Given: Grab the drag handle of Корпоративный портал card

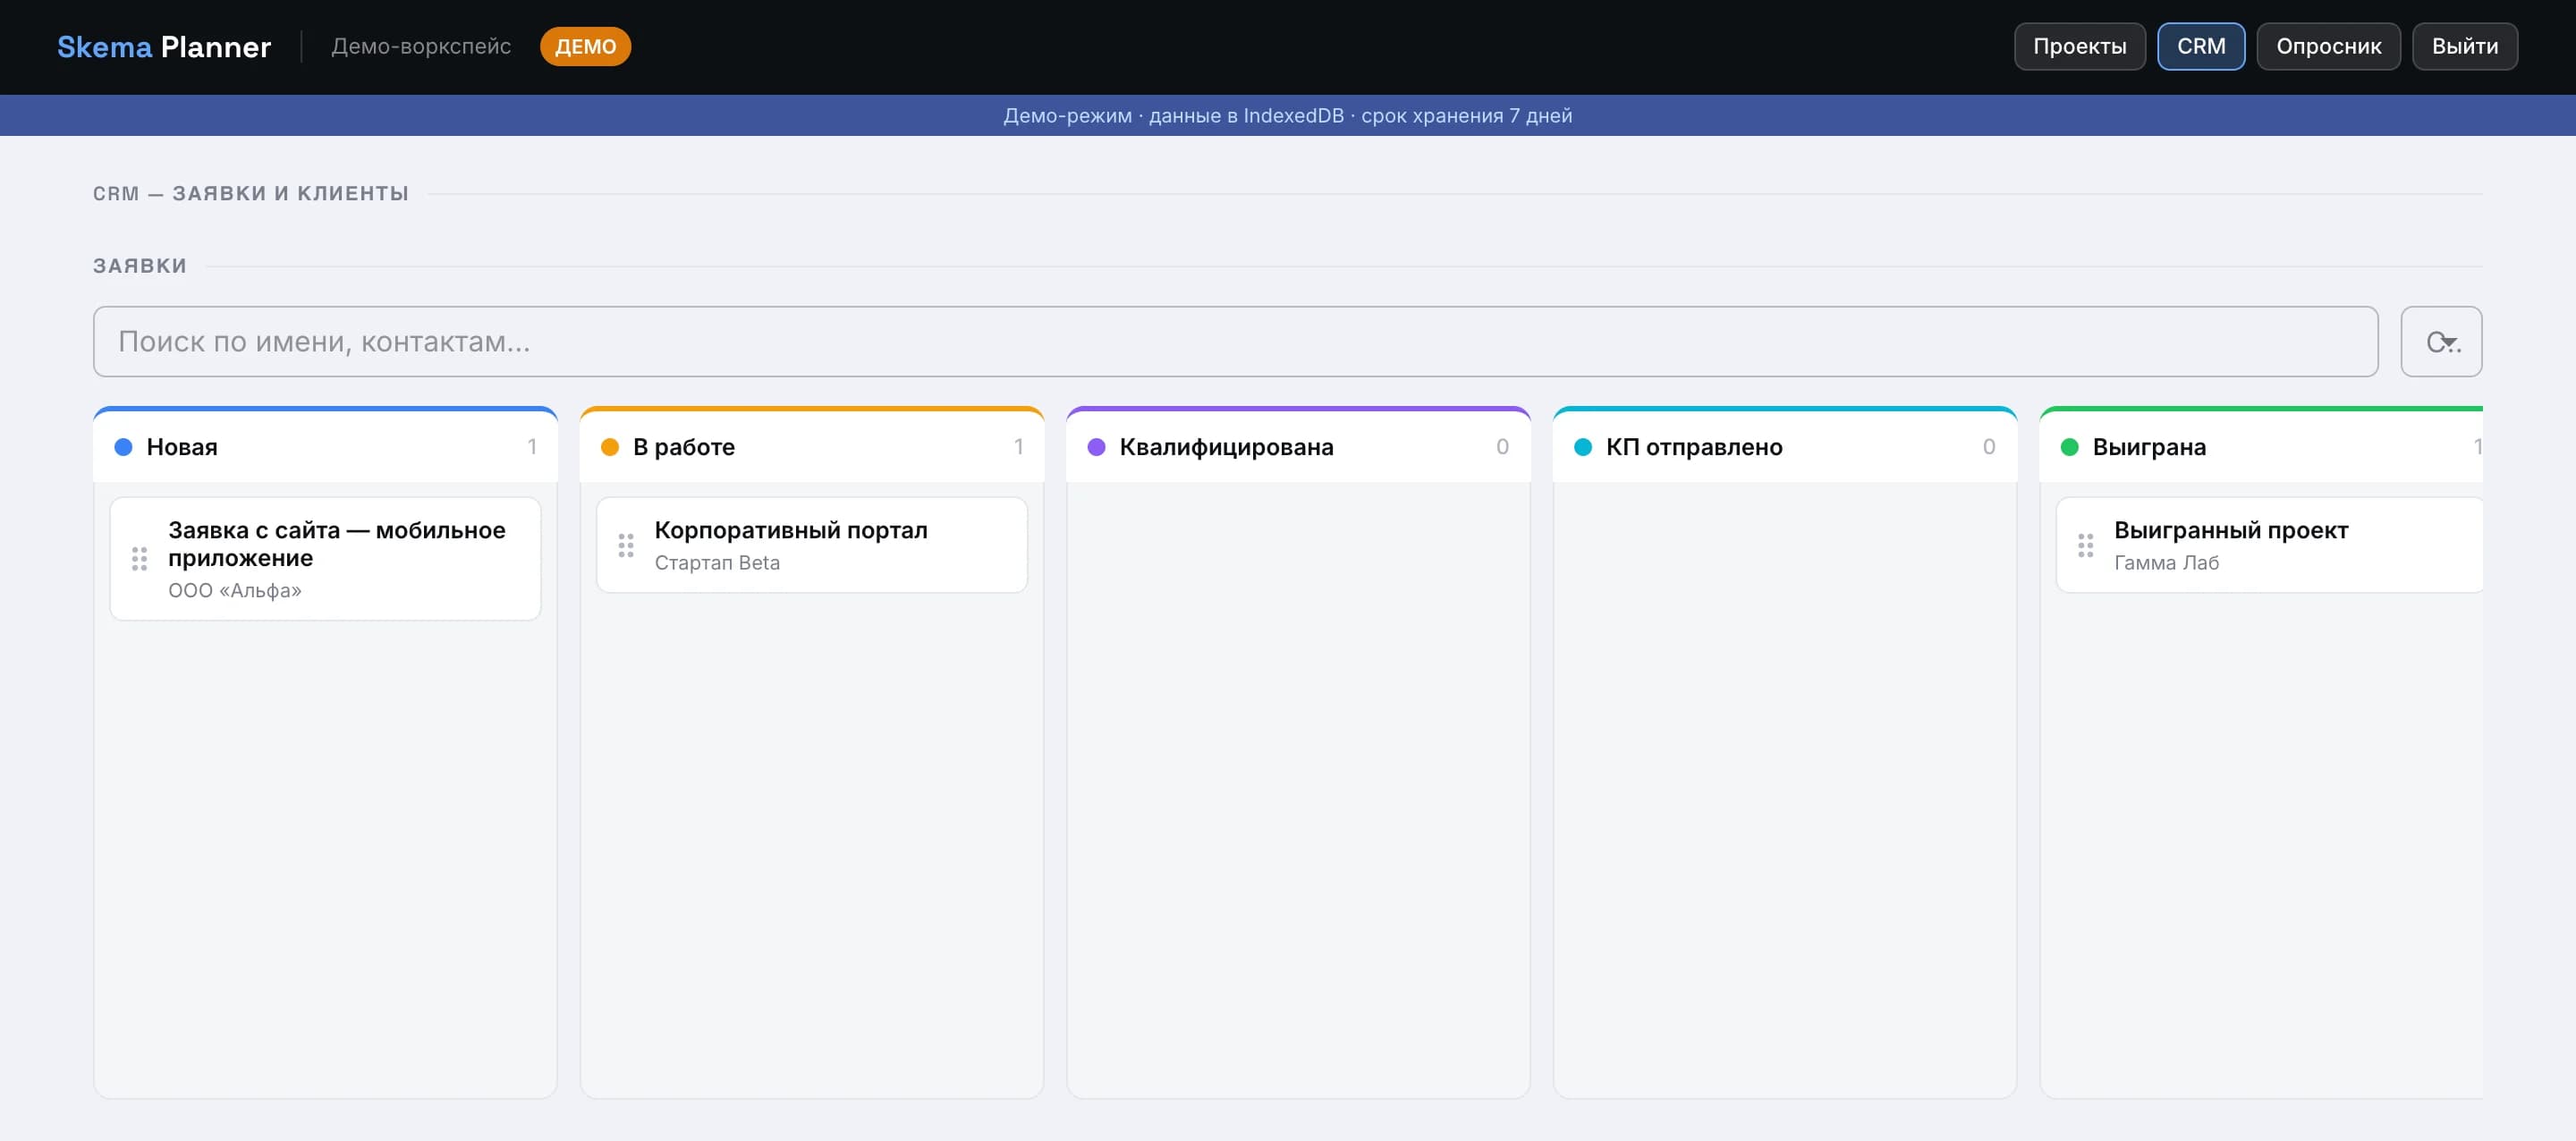Looking at the screenshot, I should coord(626,545).
